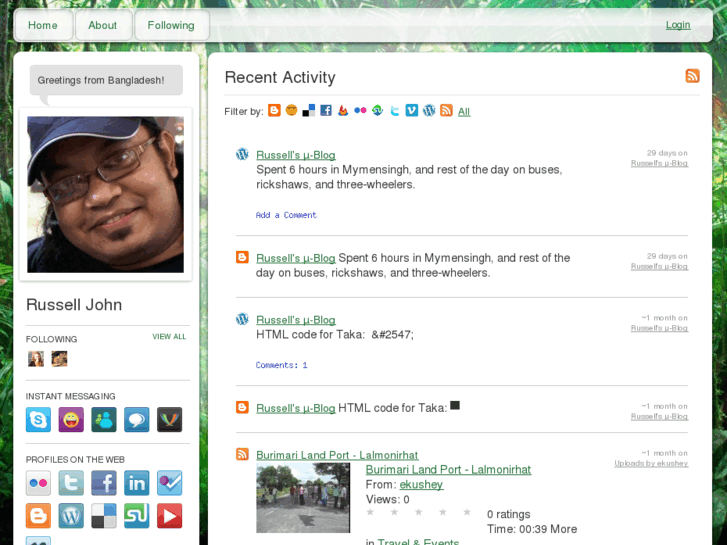Open the large WordPress profile icon in sidebar
This screenshot has height=545, width=727.
71,516
